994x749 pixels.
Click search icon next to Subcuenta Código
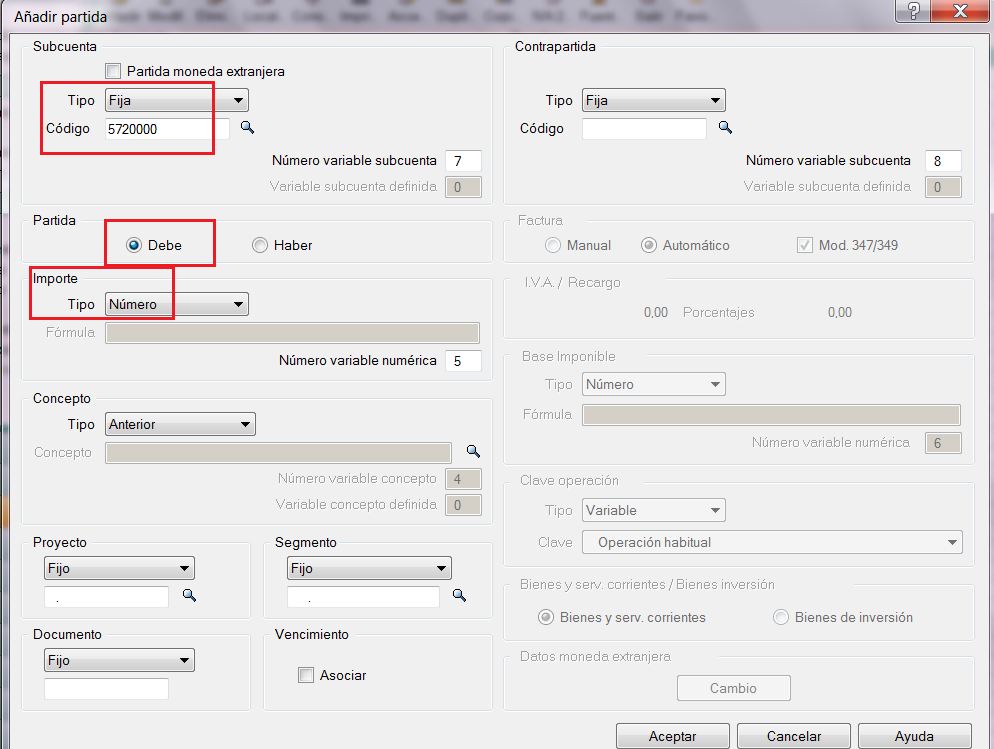246,128
